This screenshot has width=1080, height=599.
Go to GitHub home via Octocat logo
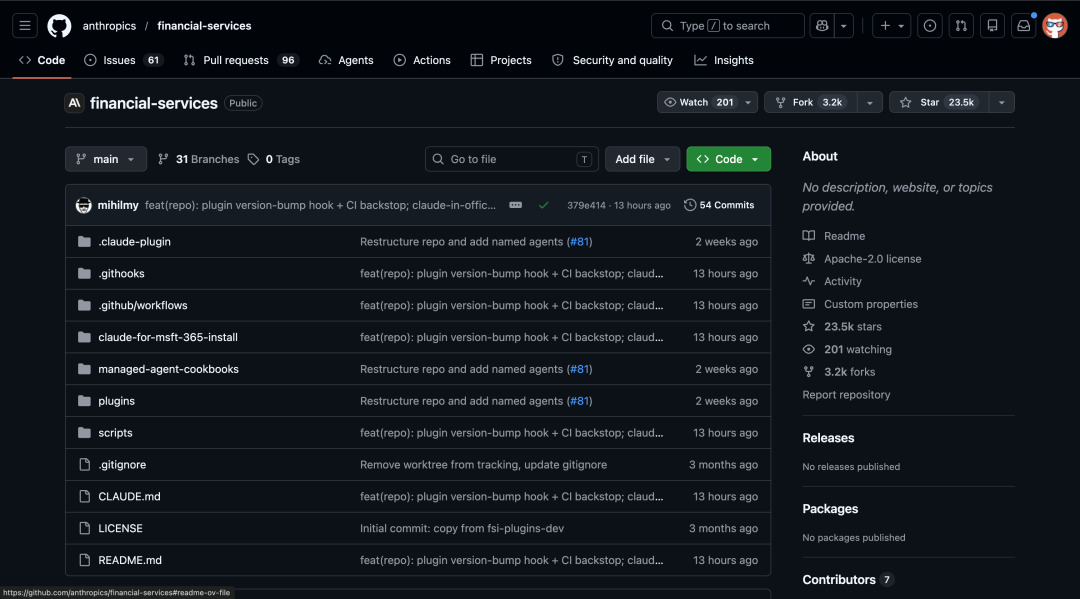point(59,26)
